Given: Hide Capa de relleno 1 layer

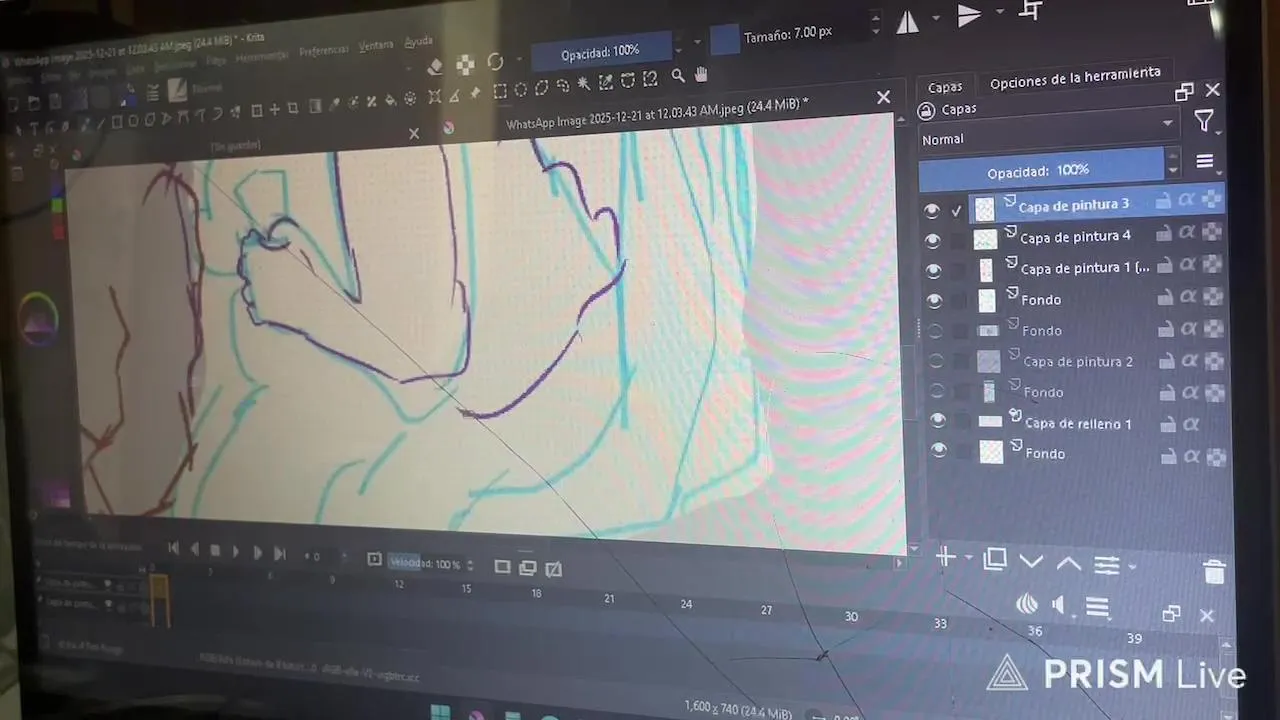Looking at the screenshot, I should click(938, 421).
